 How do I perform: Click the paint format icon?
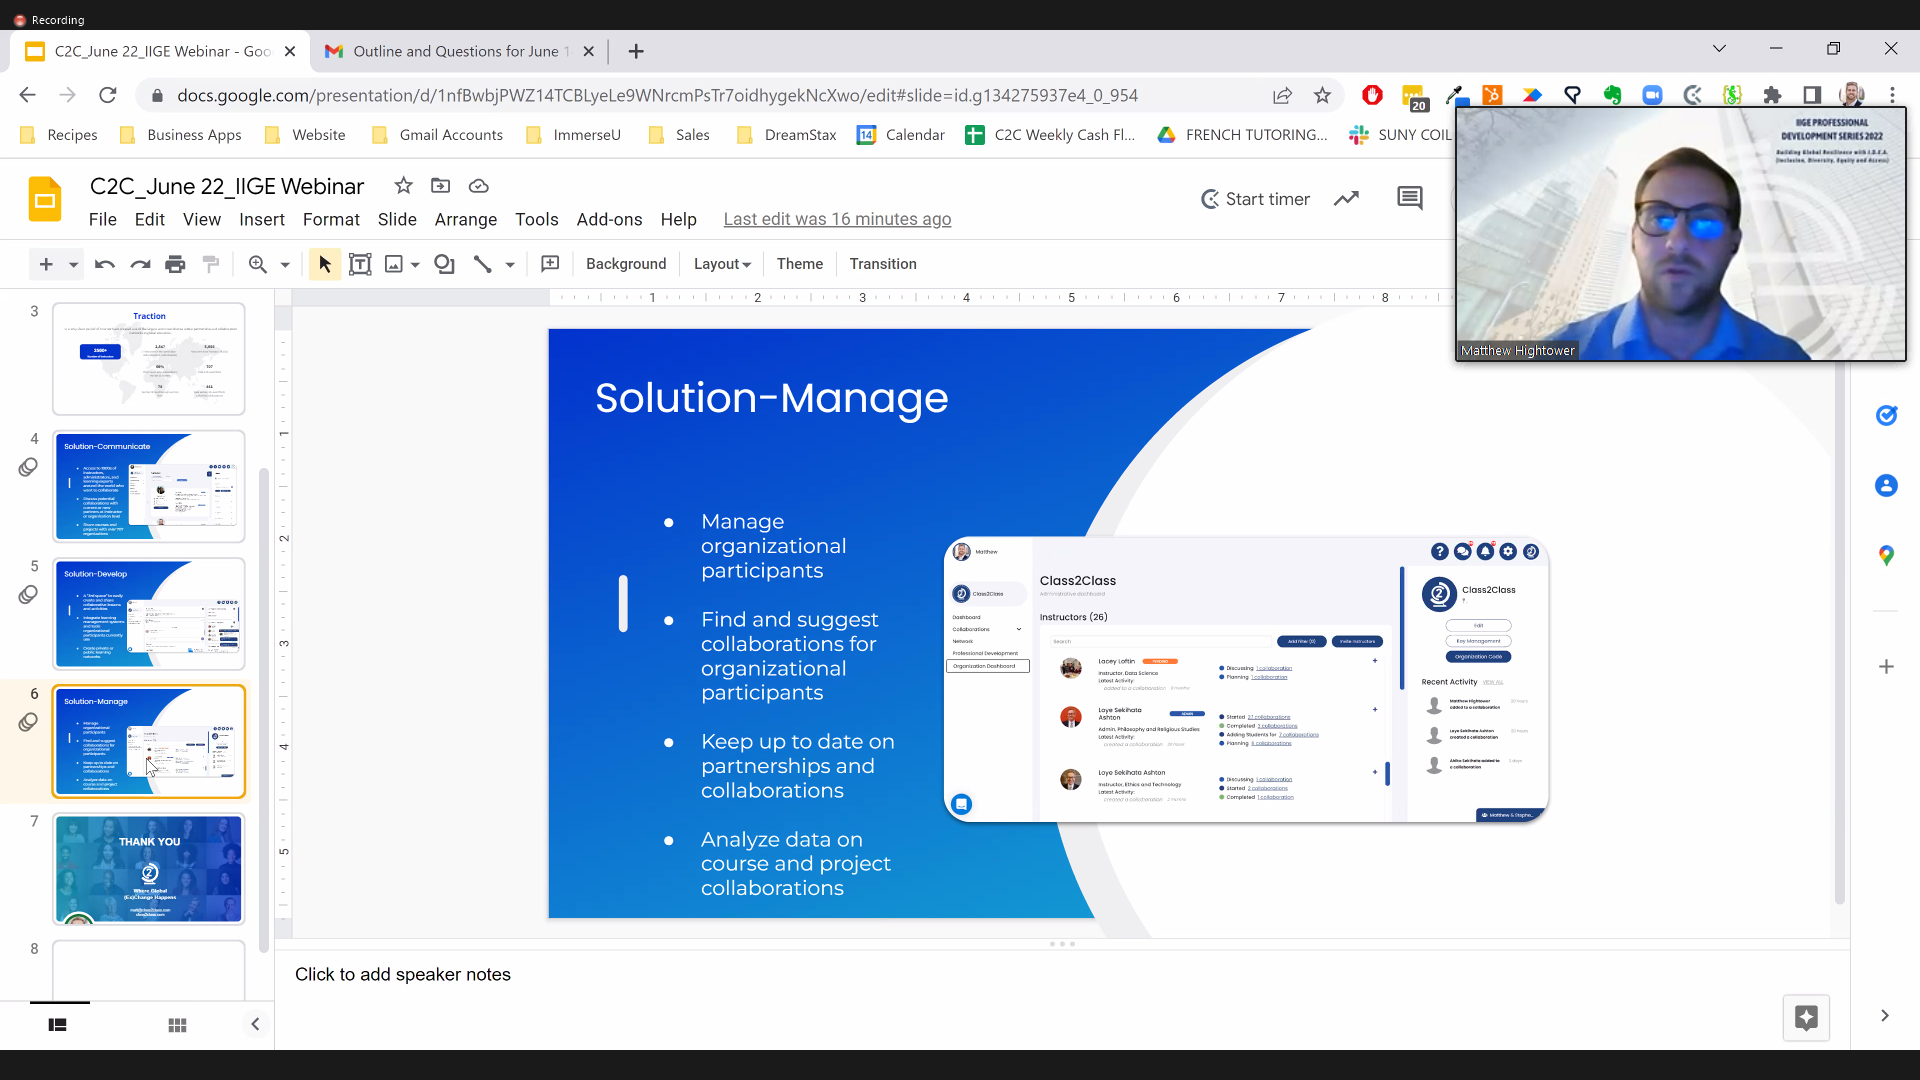211,264
